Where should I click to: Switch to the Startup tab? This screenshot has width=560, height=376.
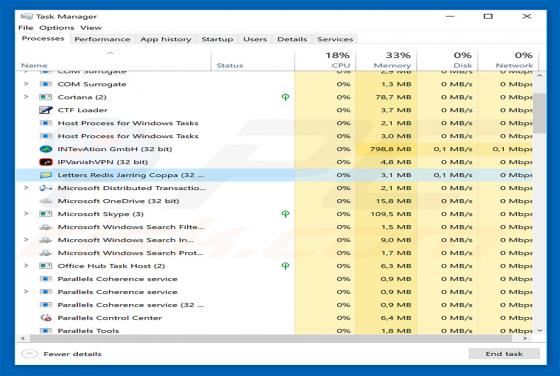(x=217, y=39)
